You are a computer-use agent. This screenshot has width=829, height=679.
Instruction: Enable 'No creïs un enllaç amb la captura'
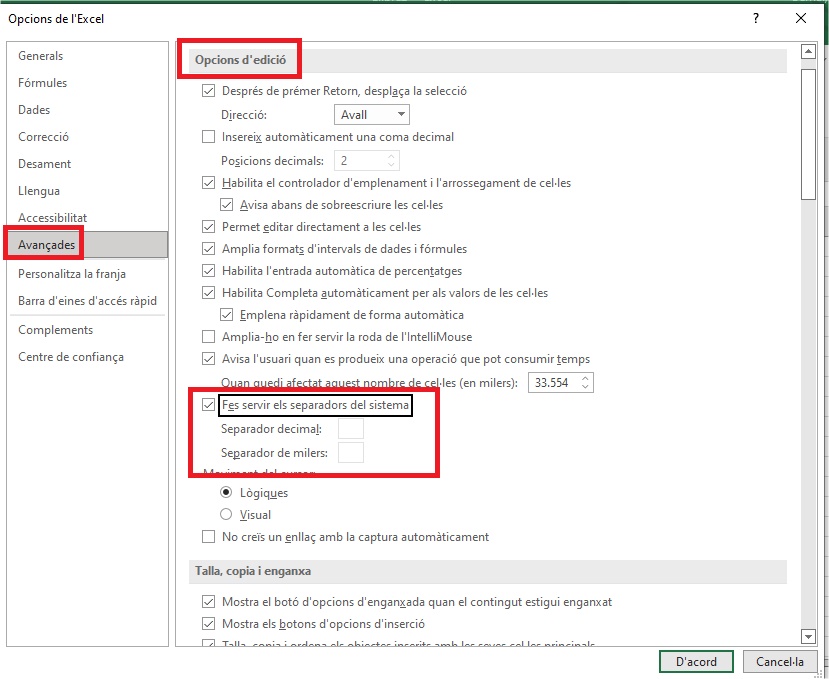tap(208, 537)
